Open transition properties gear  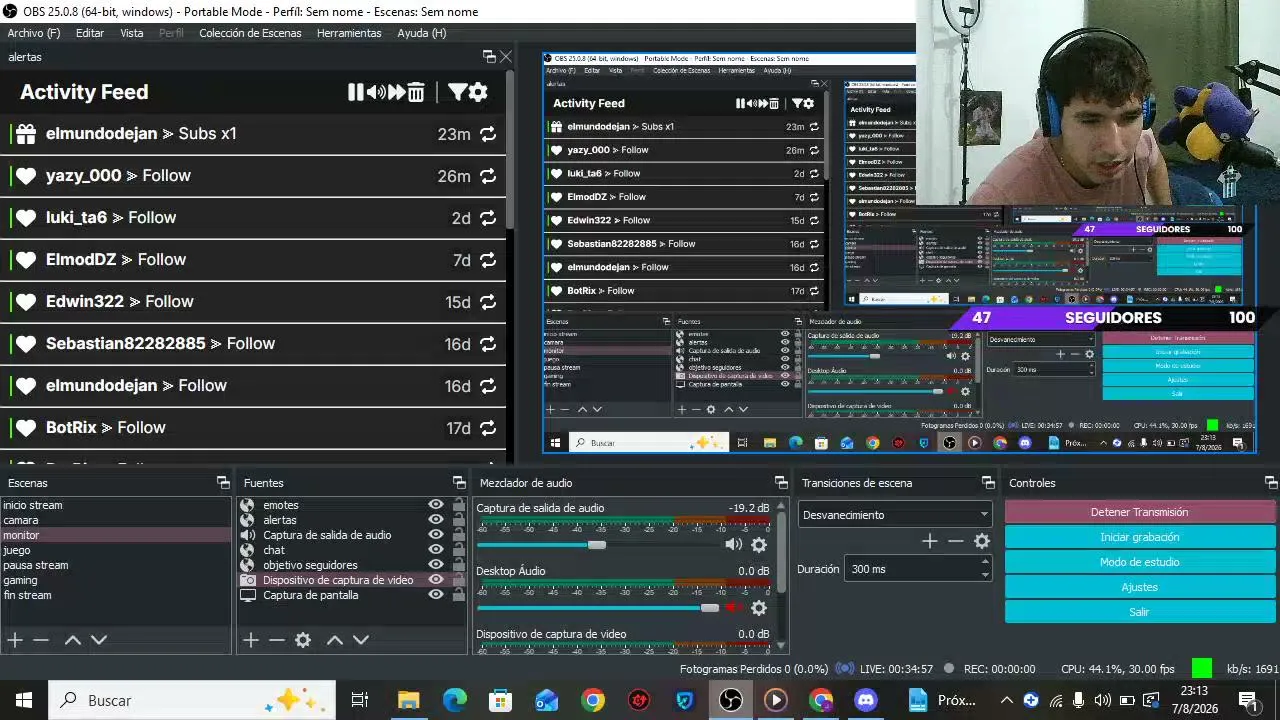982,541
